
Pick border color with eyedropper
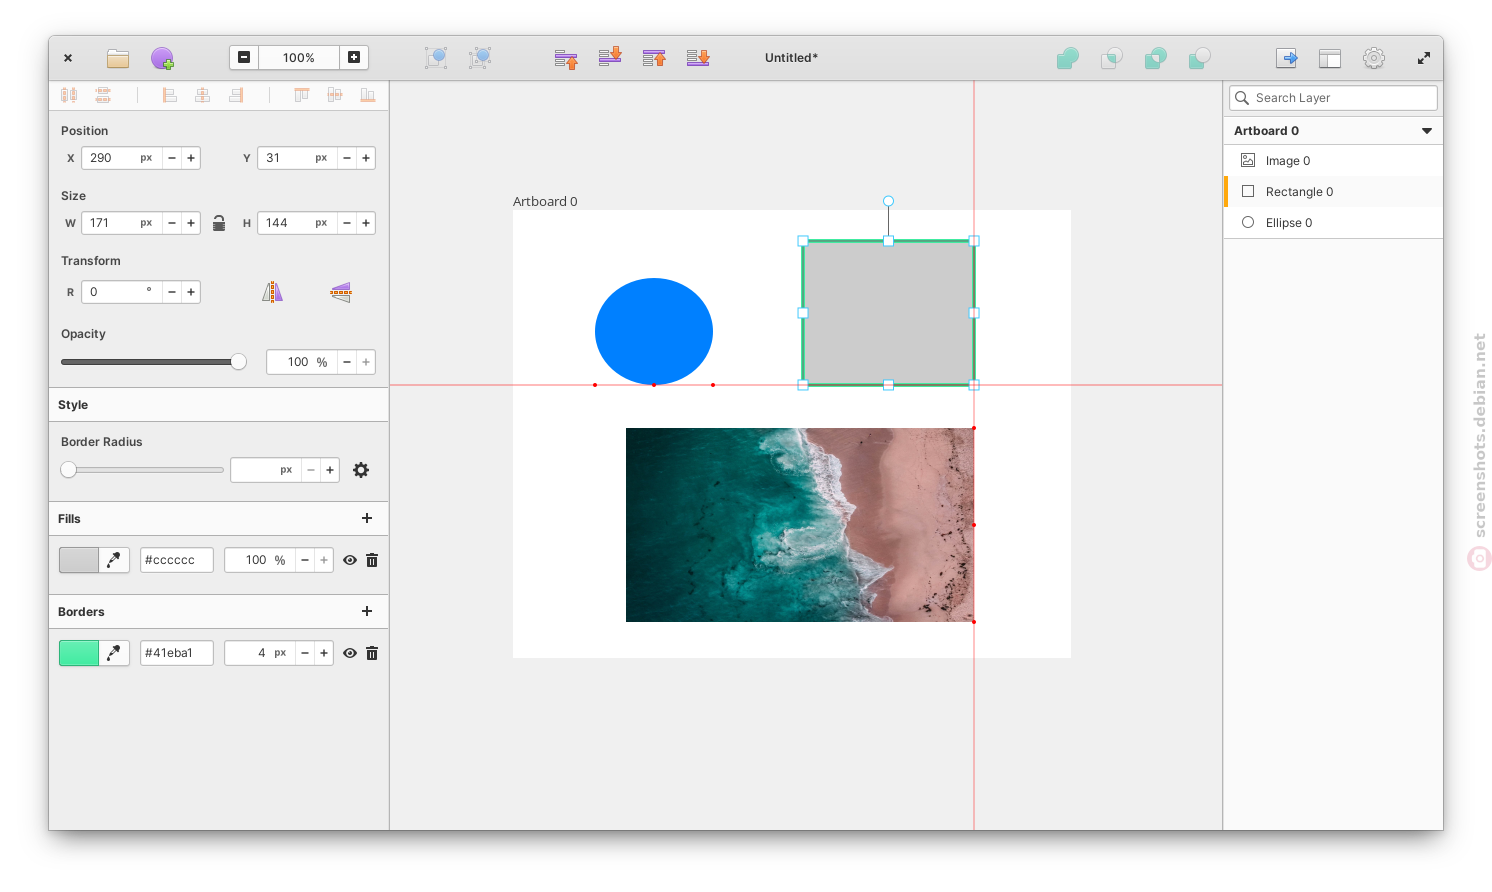[114, 653]
